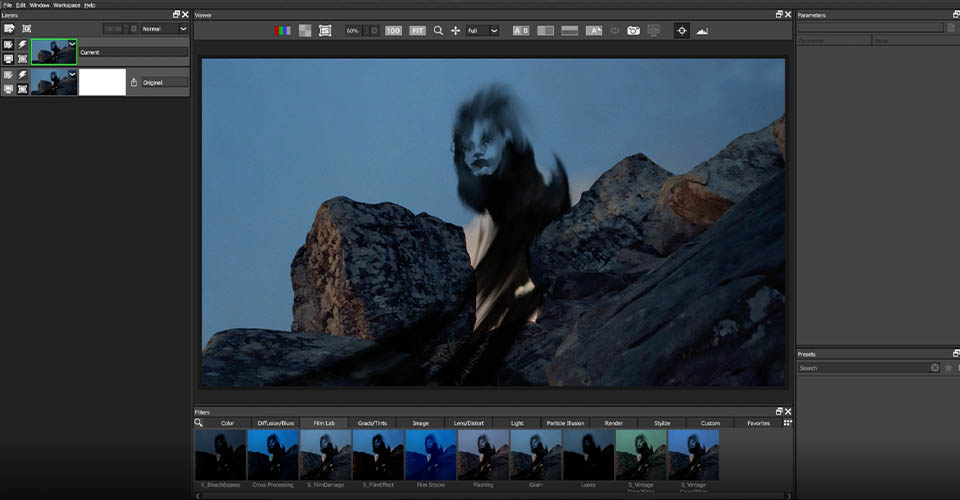Click the search magnifier in Filters panel

click(198, 422)
